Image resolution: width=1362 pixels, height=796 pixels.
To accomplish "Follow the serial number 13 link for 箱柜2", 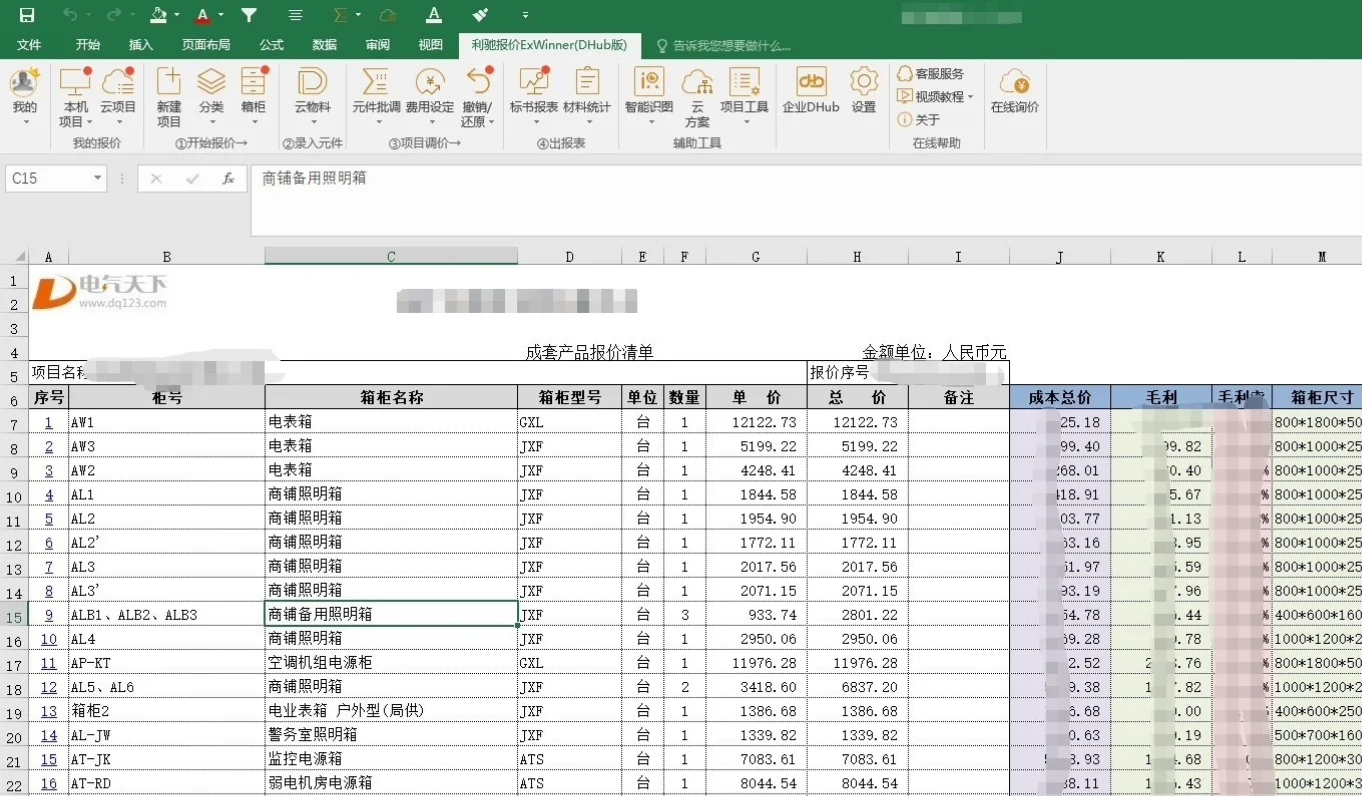I will click(49, 711).
